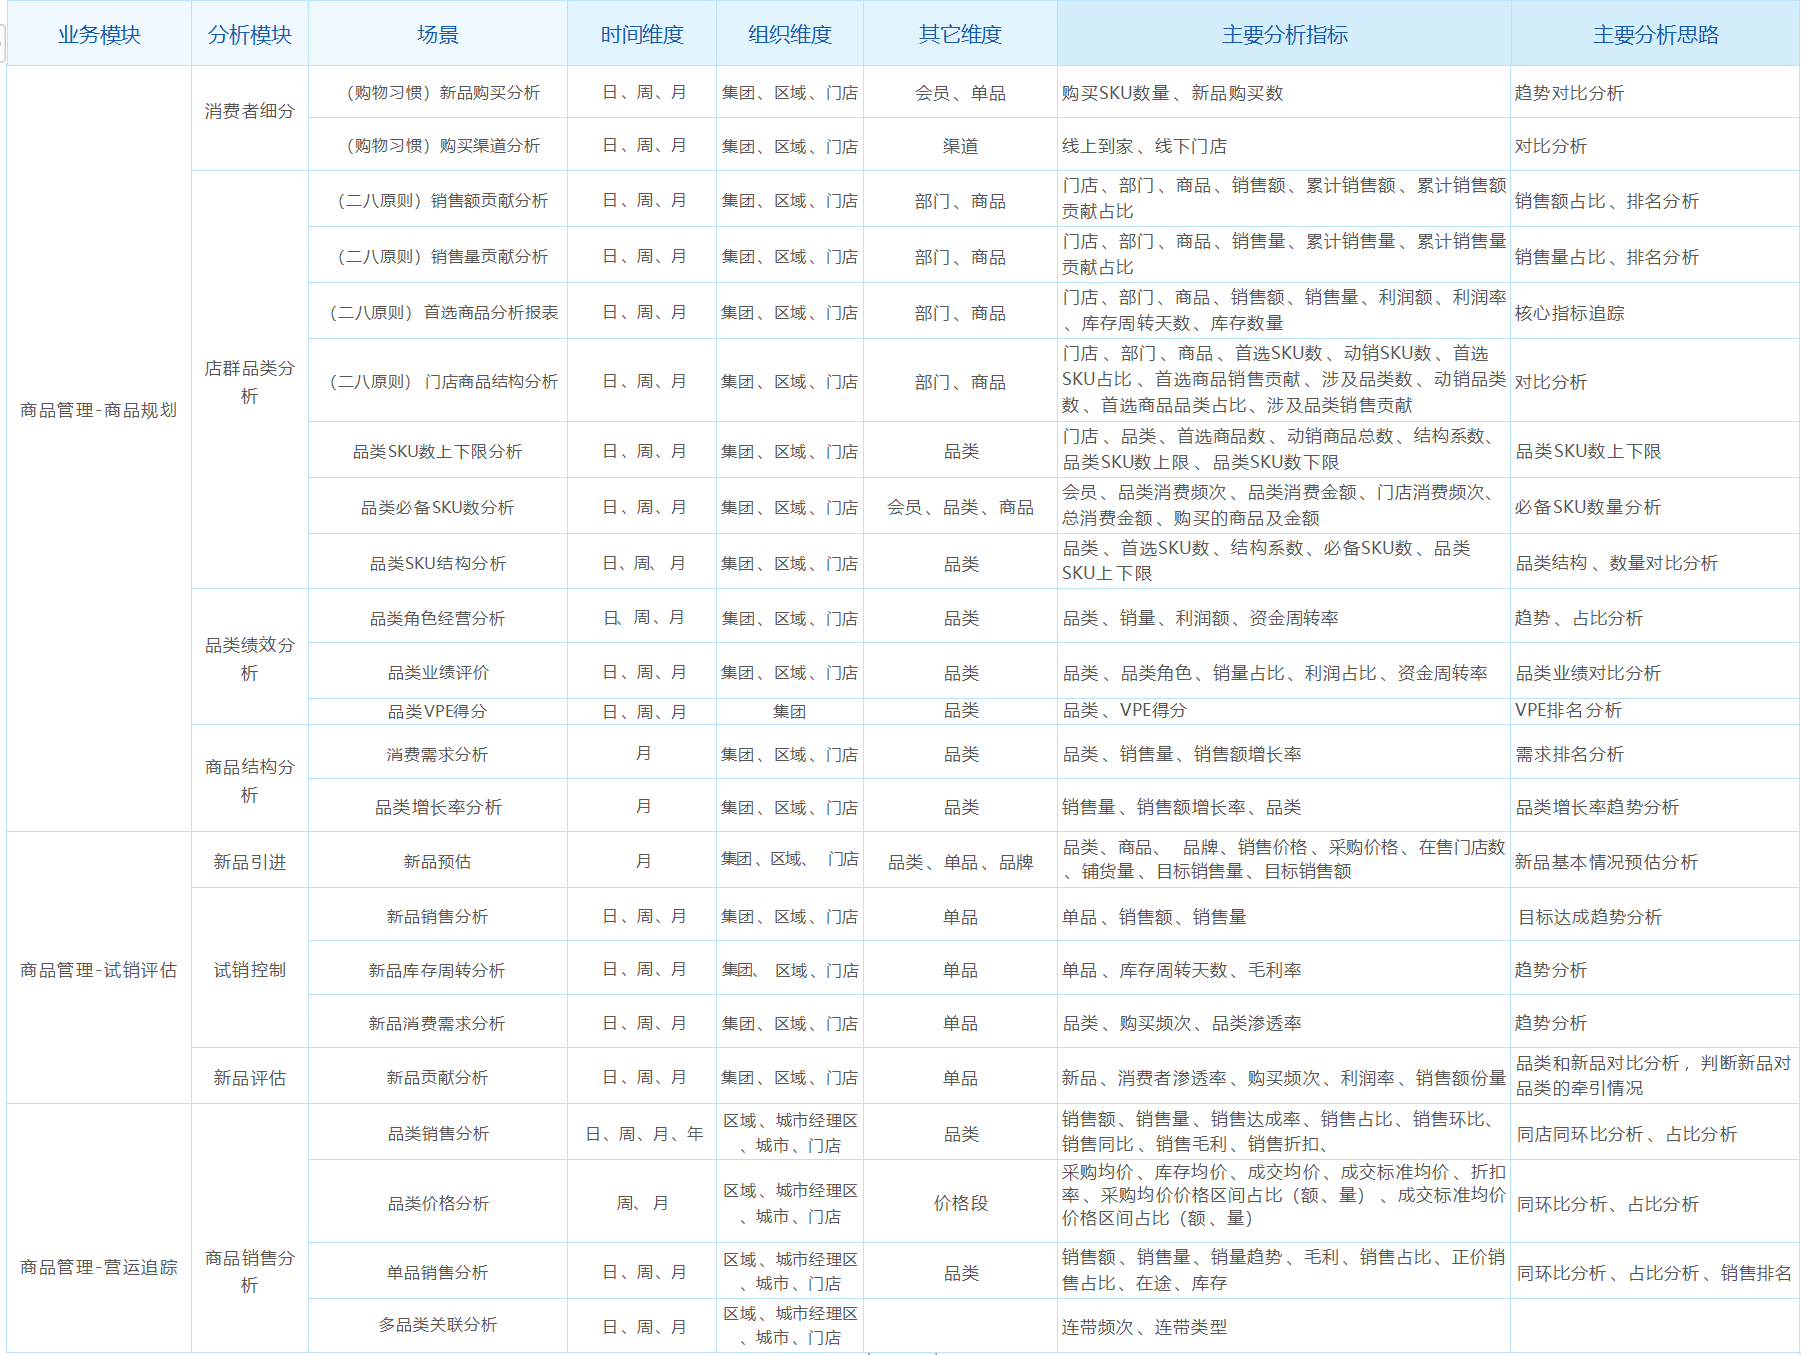Select the 价格段 dimension cell
The width and height of the screenshot is (1801, 1355).
(x=960, y=1203)
